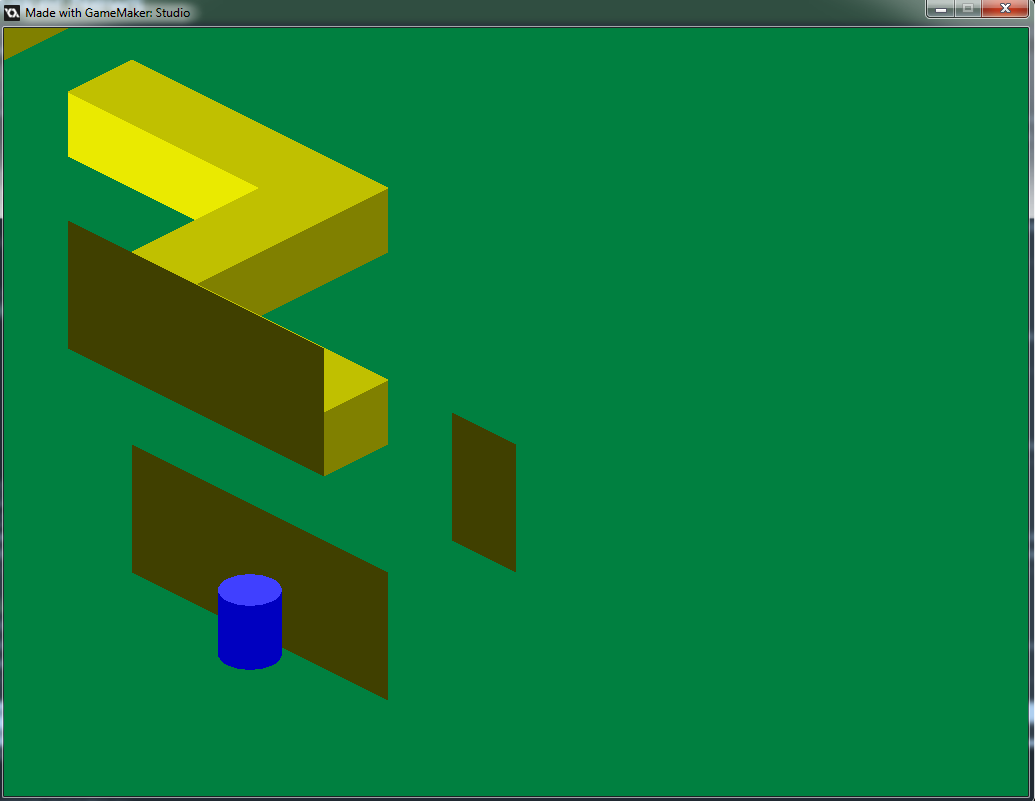Click the blue cylinder's light blue top
The image size is (1035, 801).
(250, 589)
